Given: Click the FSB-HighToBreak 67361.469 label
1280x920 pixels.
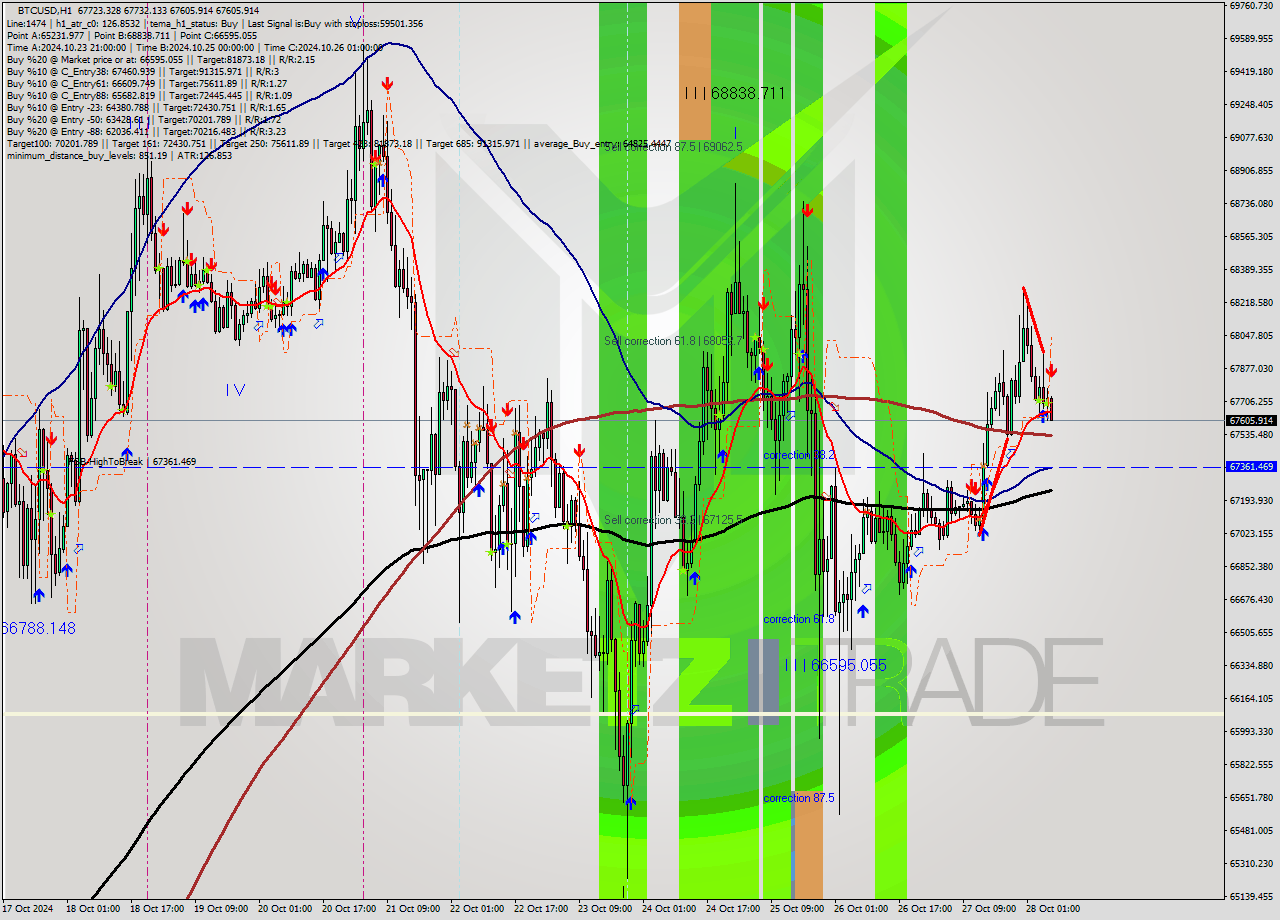Looking at the screenshot, I should click(131, 462).
